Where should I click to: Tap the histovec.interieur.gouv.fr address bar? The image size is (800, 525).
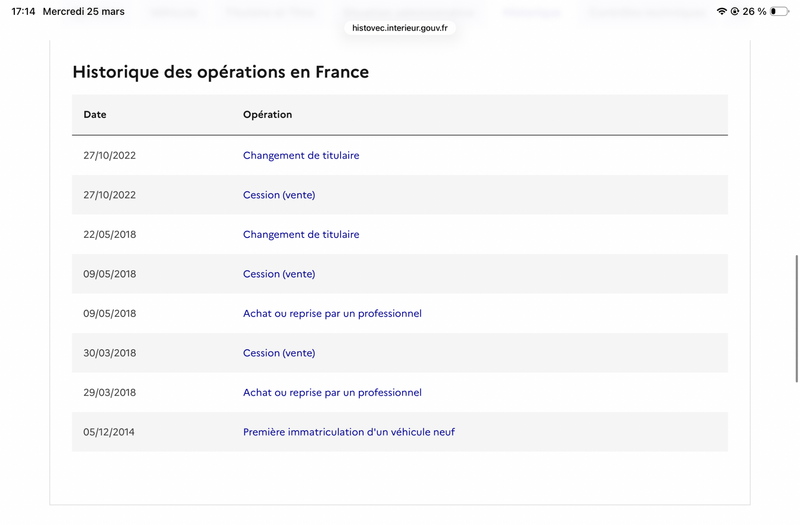click(x=400, y=28)
